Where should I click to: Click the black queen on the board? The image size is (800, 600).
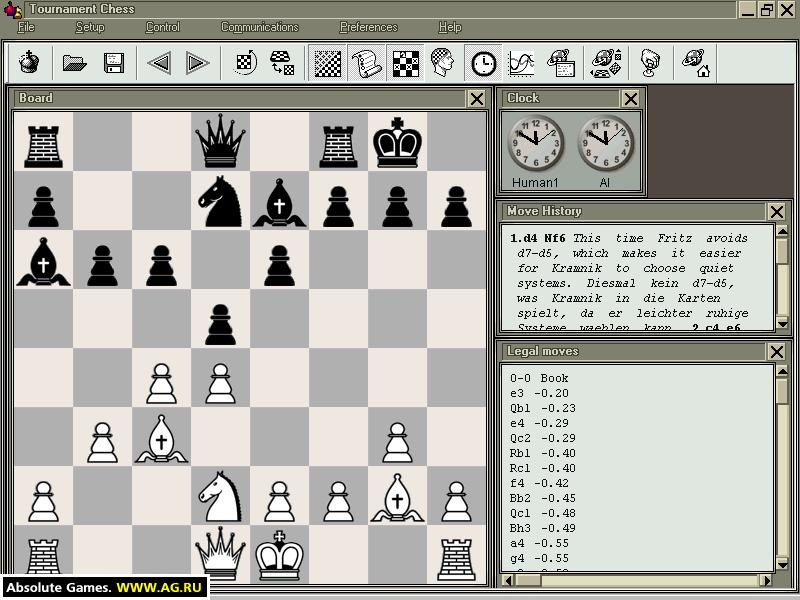pyautogui.click(x=220, y=141)
